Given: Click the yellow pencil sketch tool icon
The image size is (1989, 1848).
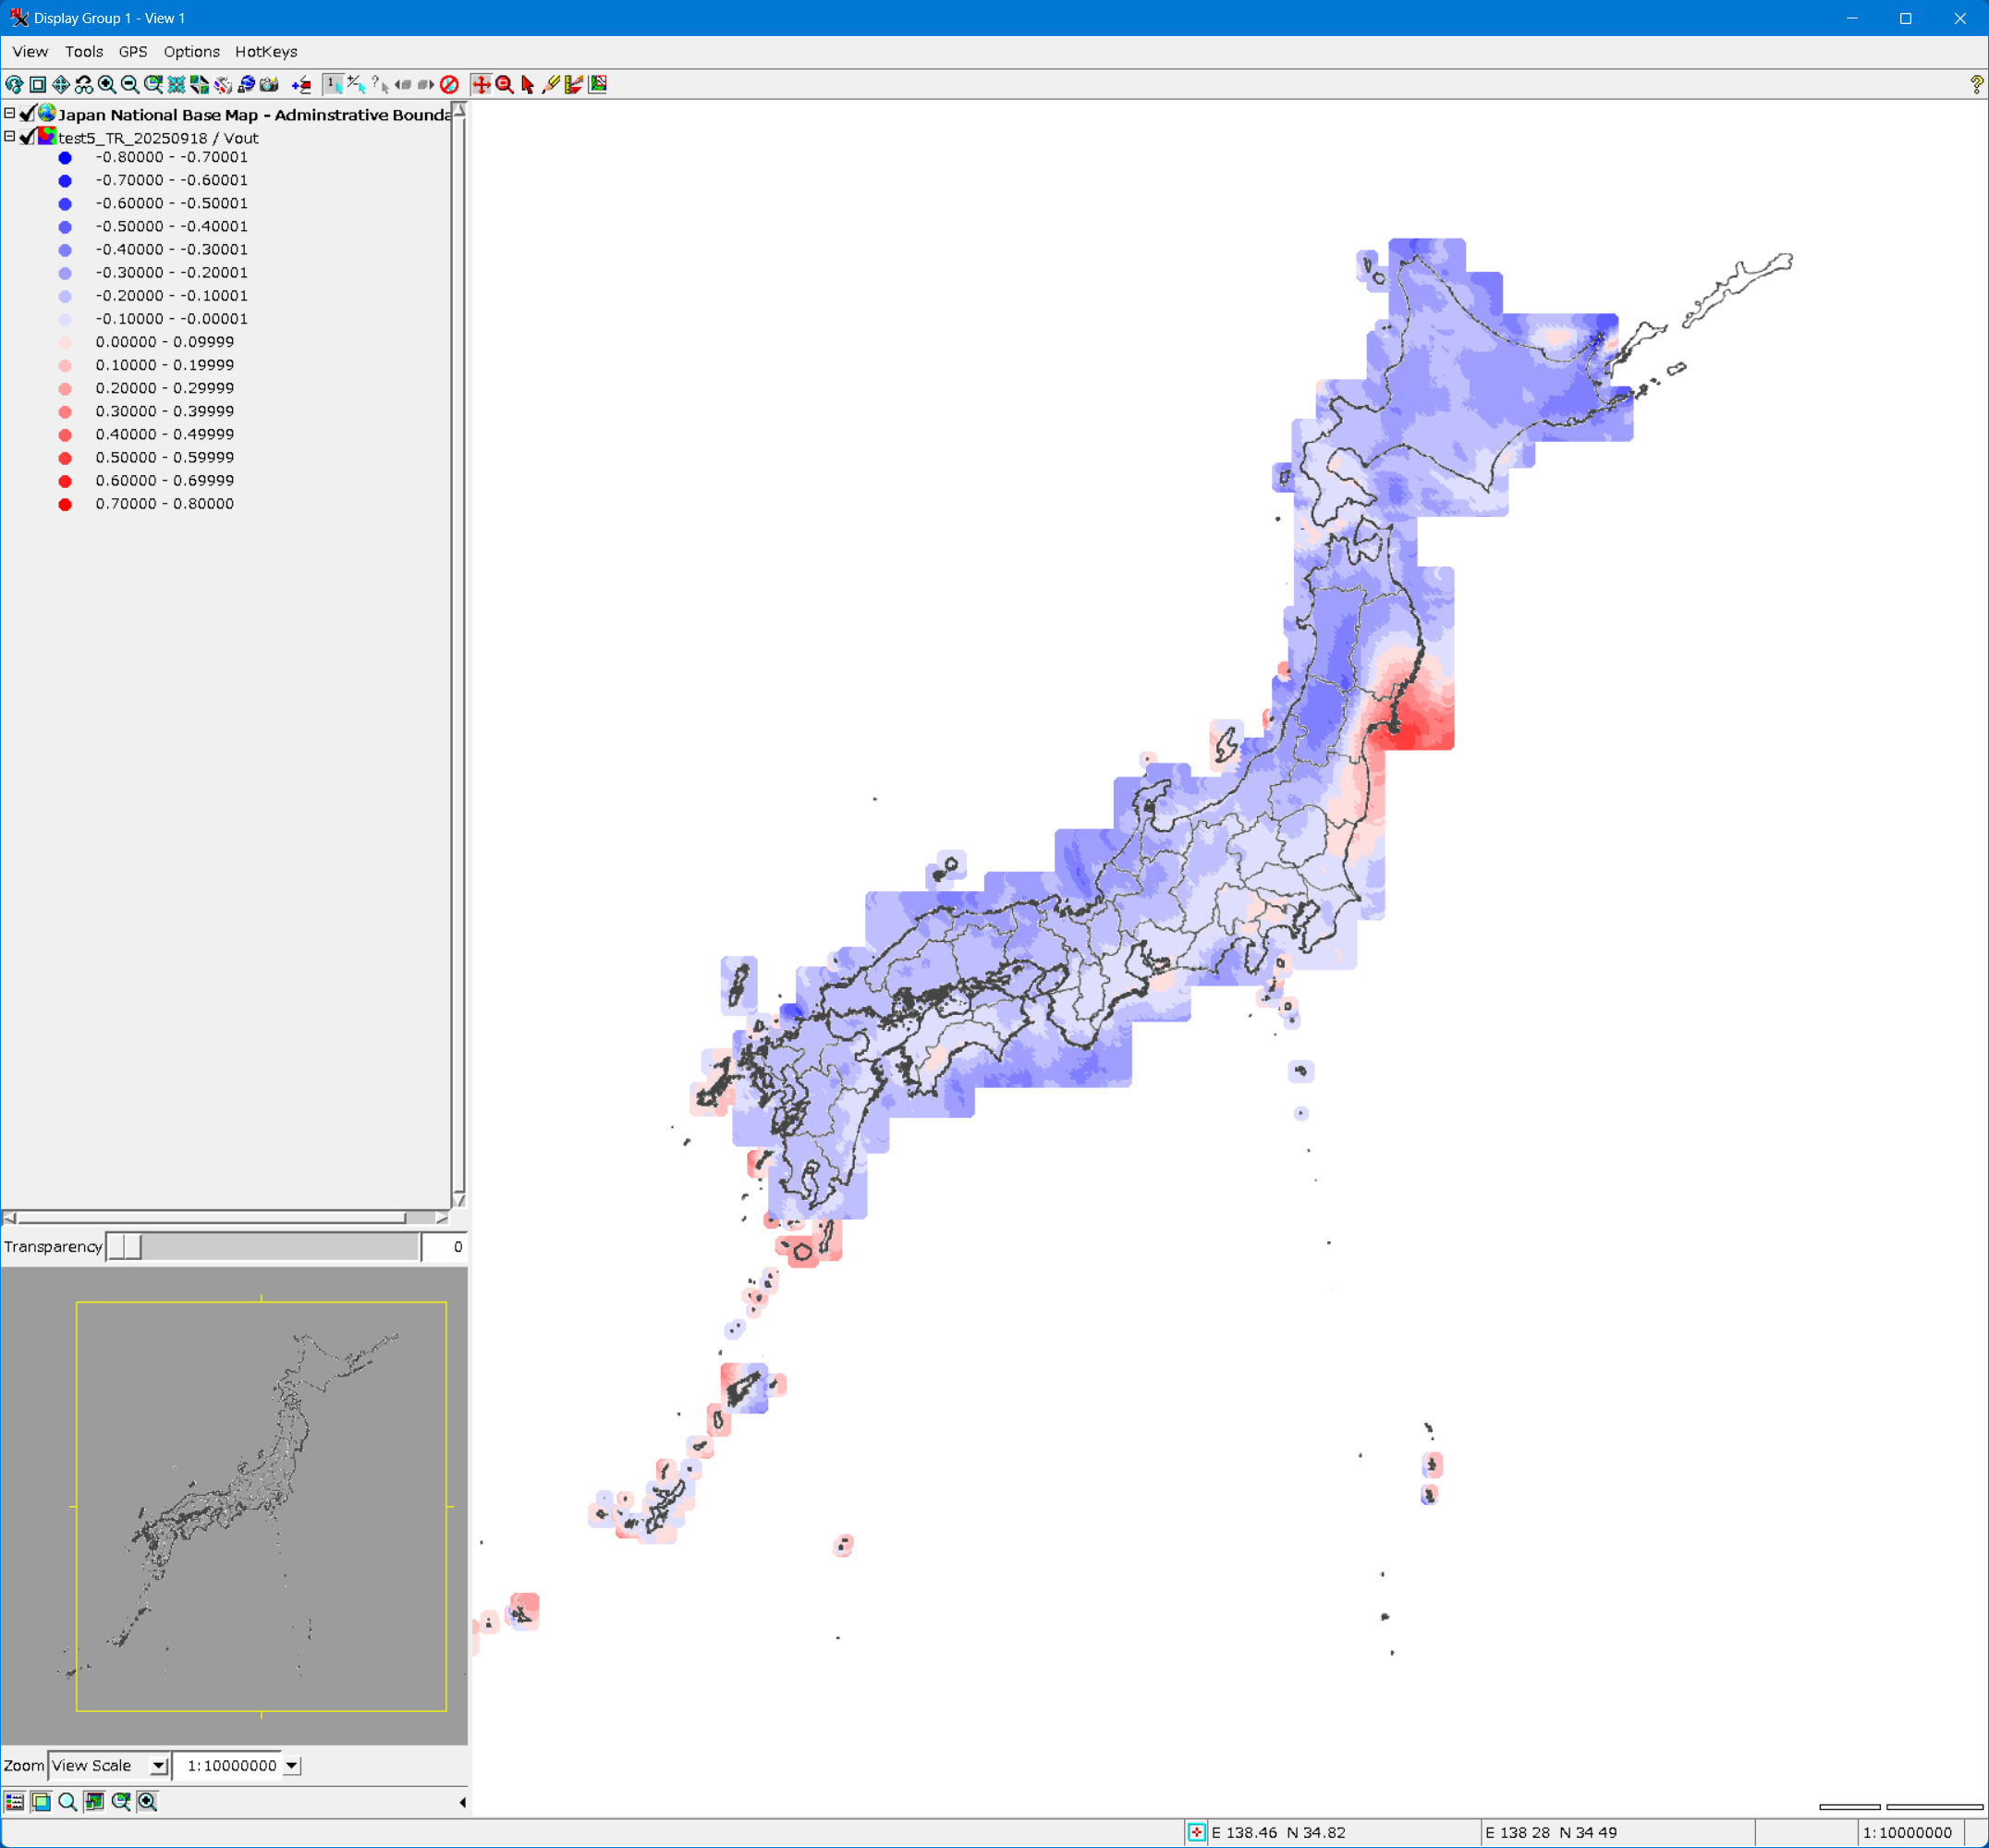Looking at the screenshot, I should coord(550,85).
